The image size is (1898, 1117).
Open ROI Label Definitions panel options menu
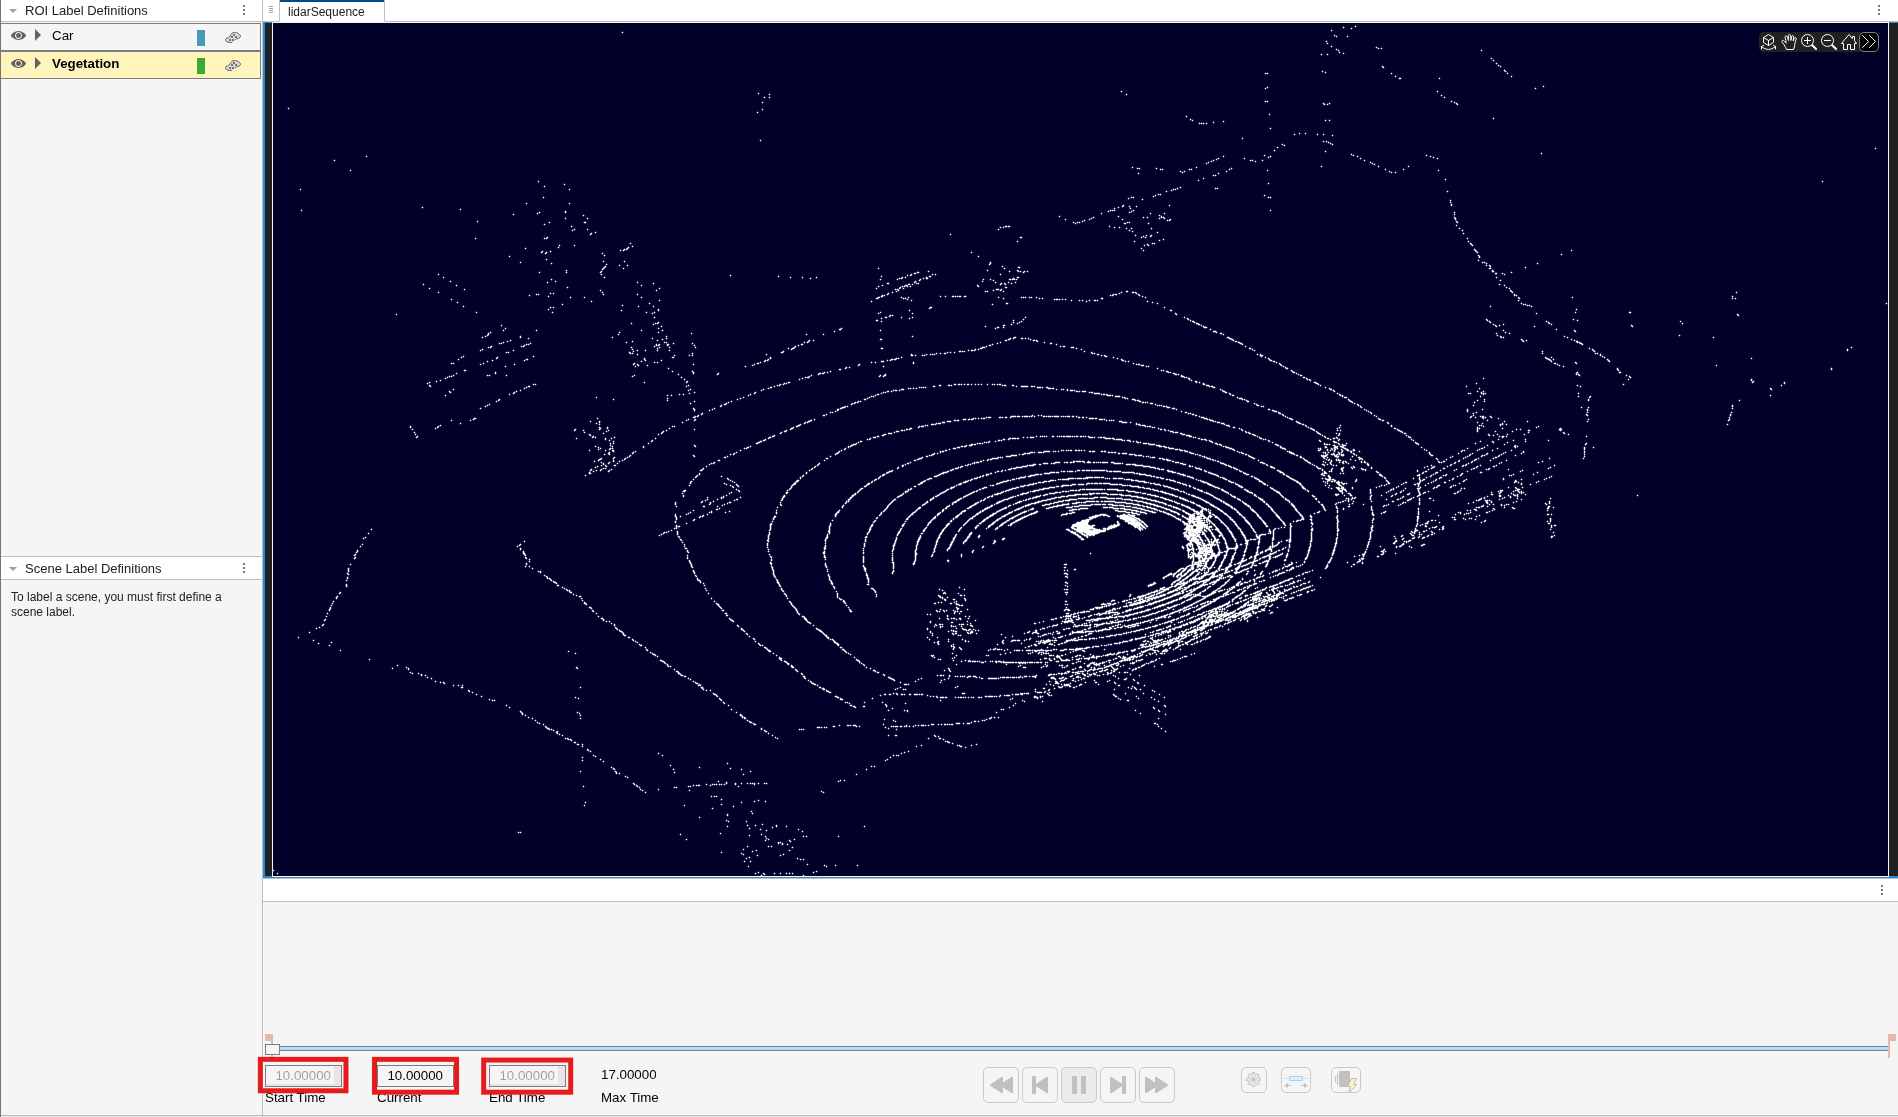click(x=244, y=10)
